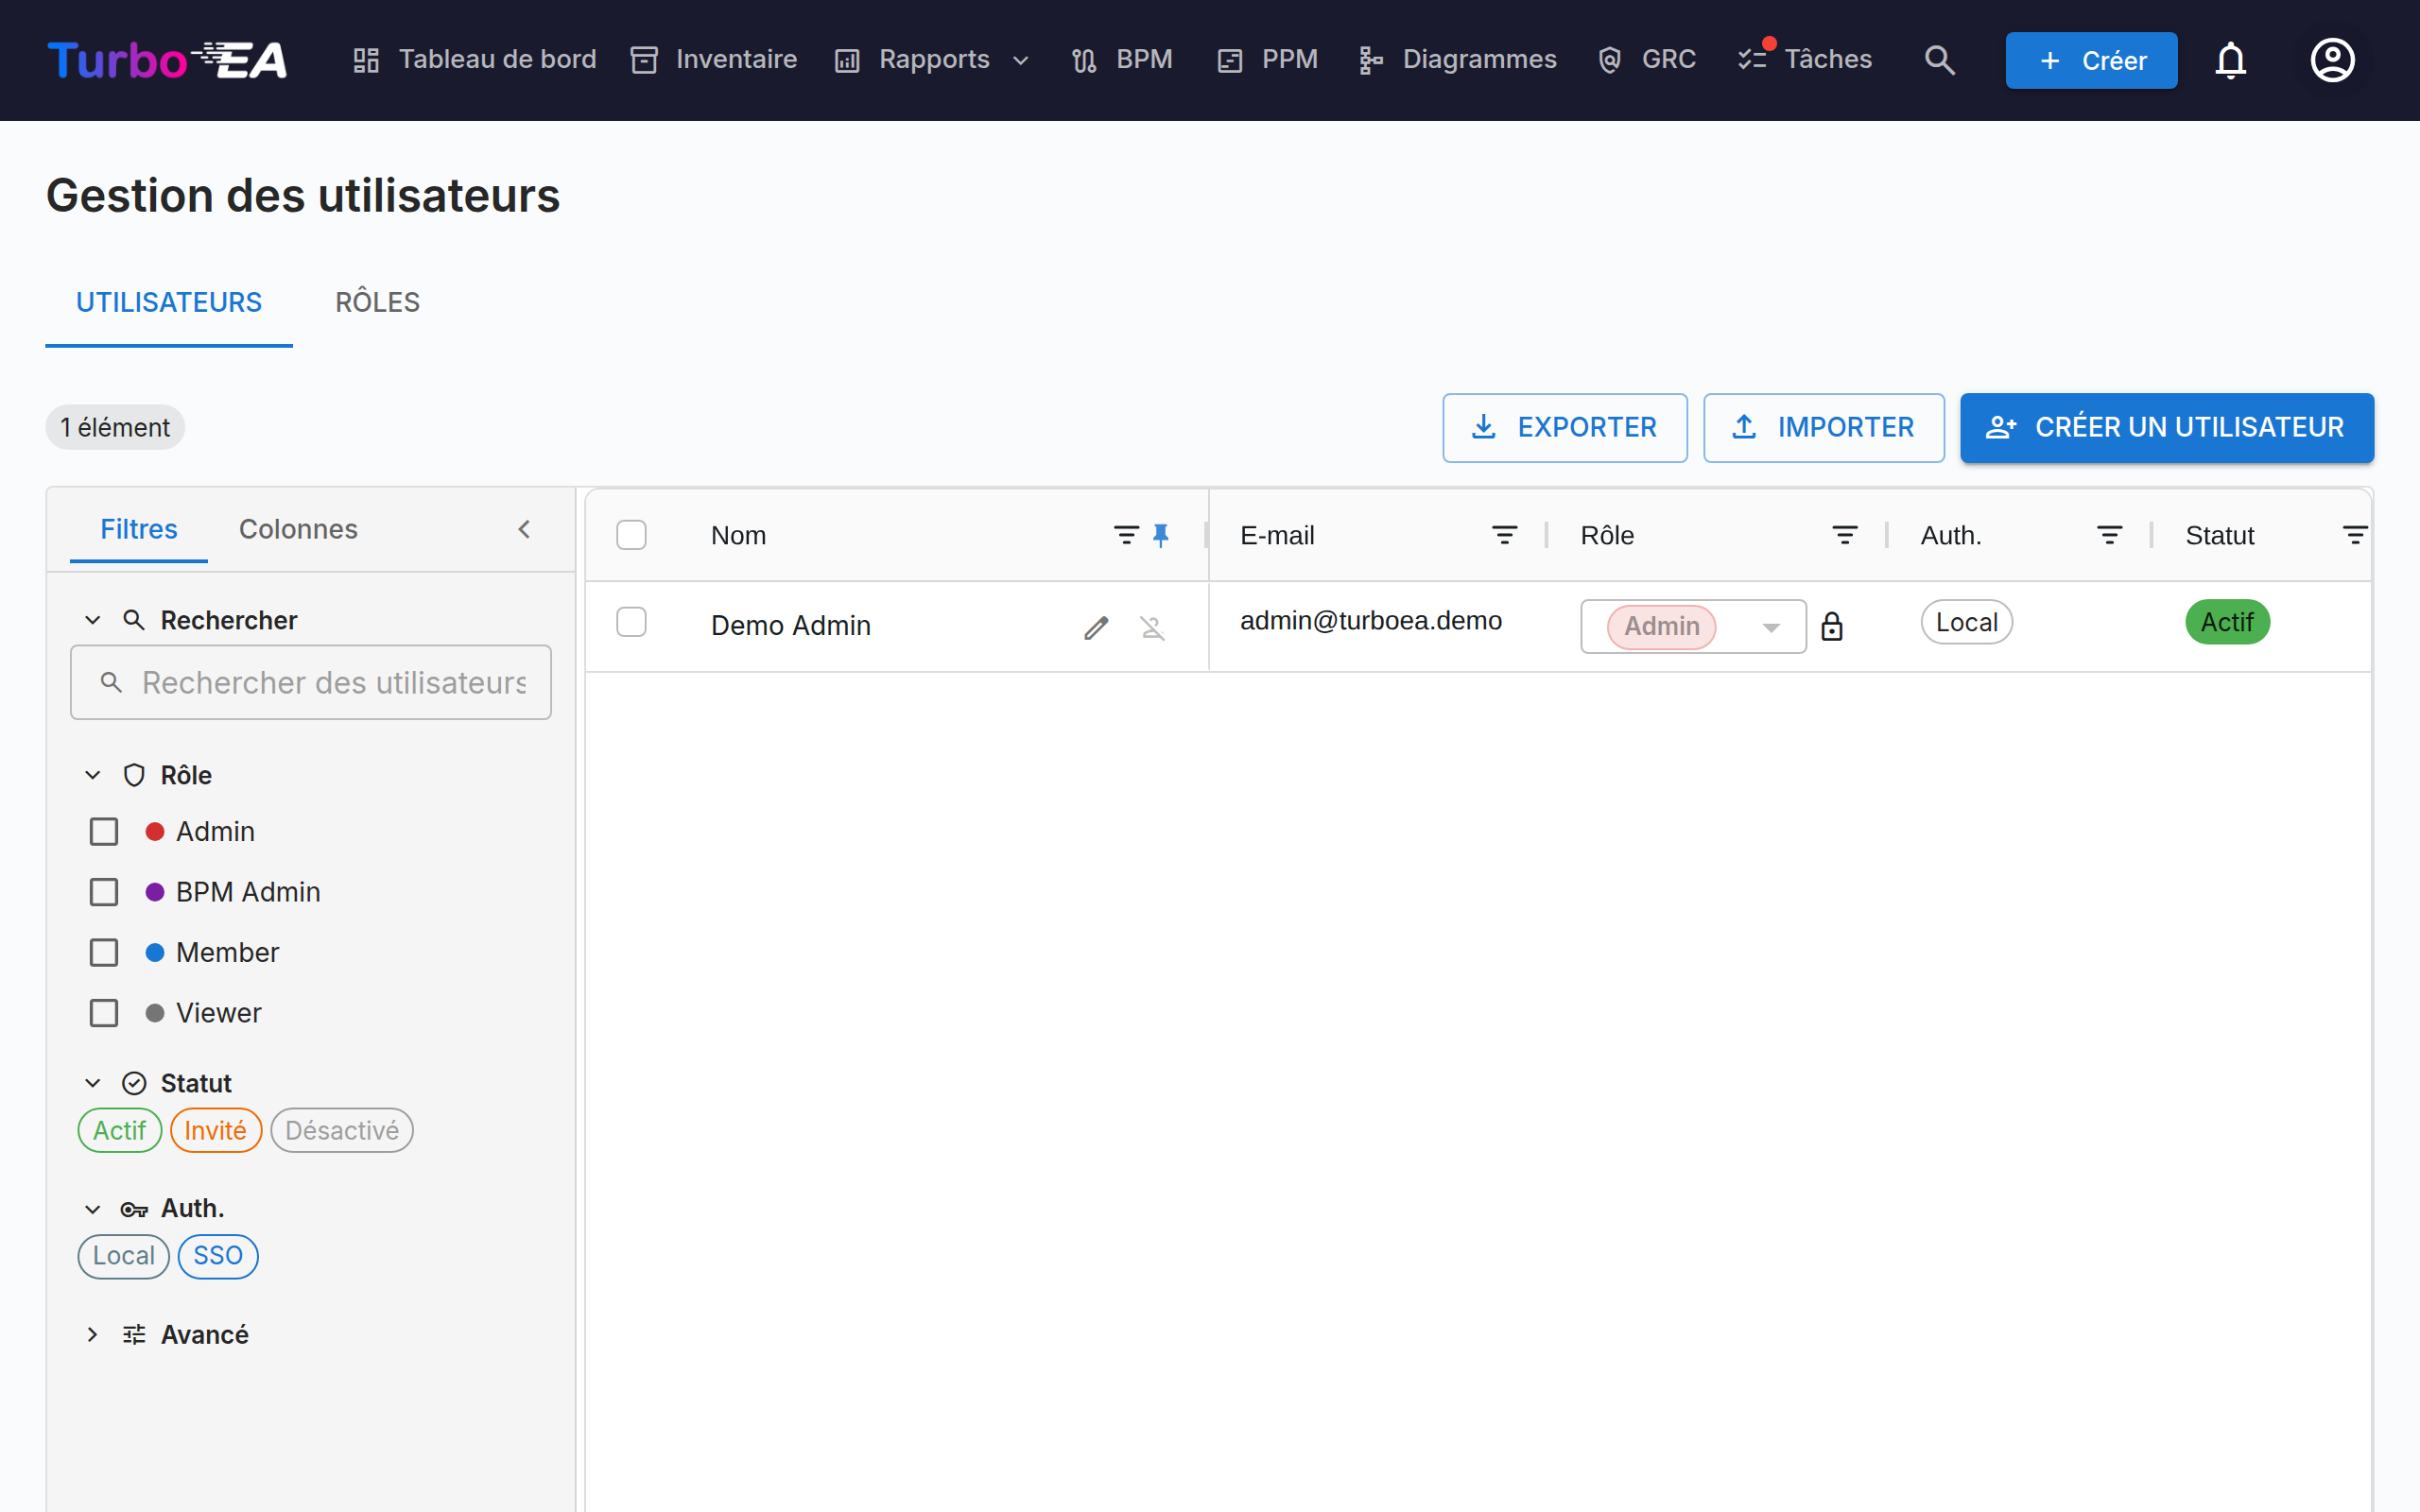Image resolution: width=2420 pixels, height=1512 pixels.
Task: Click the global search magnifier icon
Action: 1939,60
